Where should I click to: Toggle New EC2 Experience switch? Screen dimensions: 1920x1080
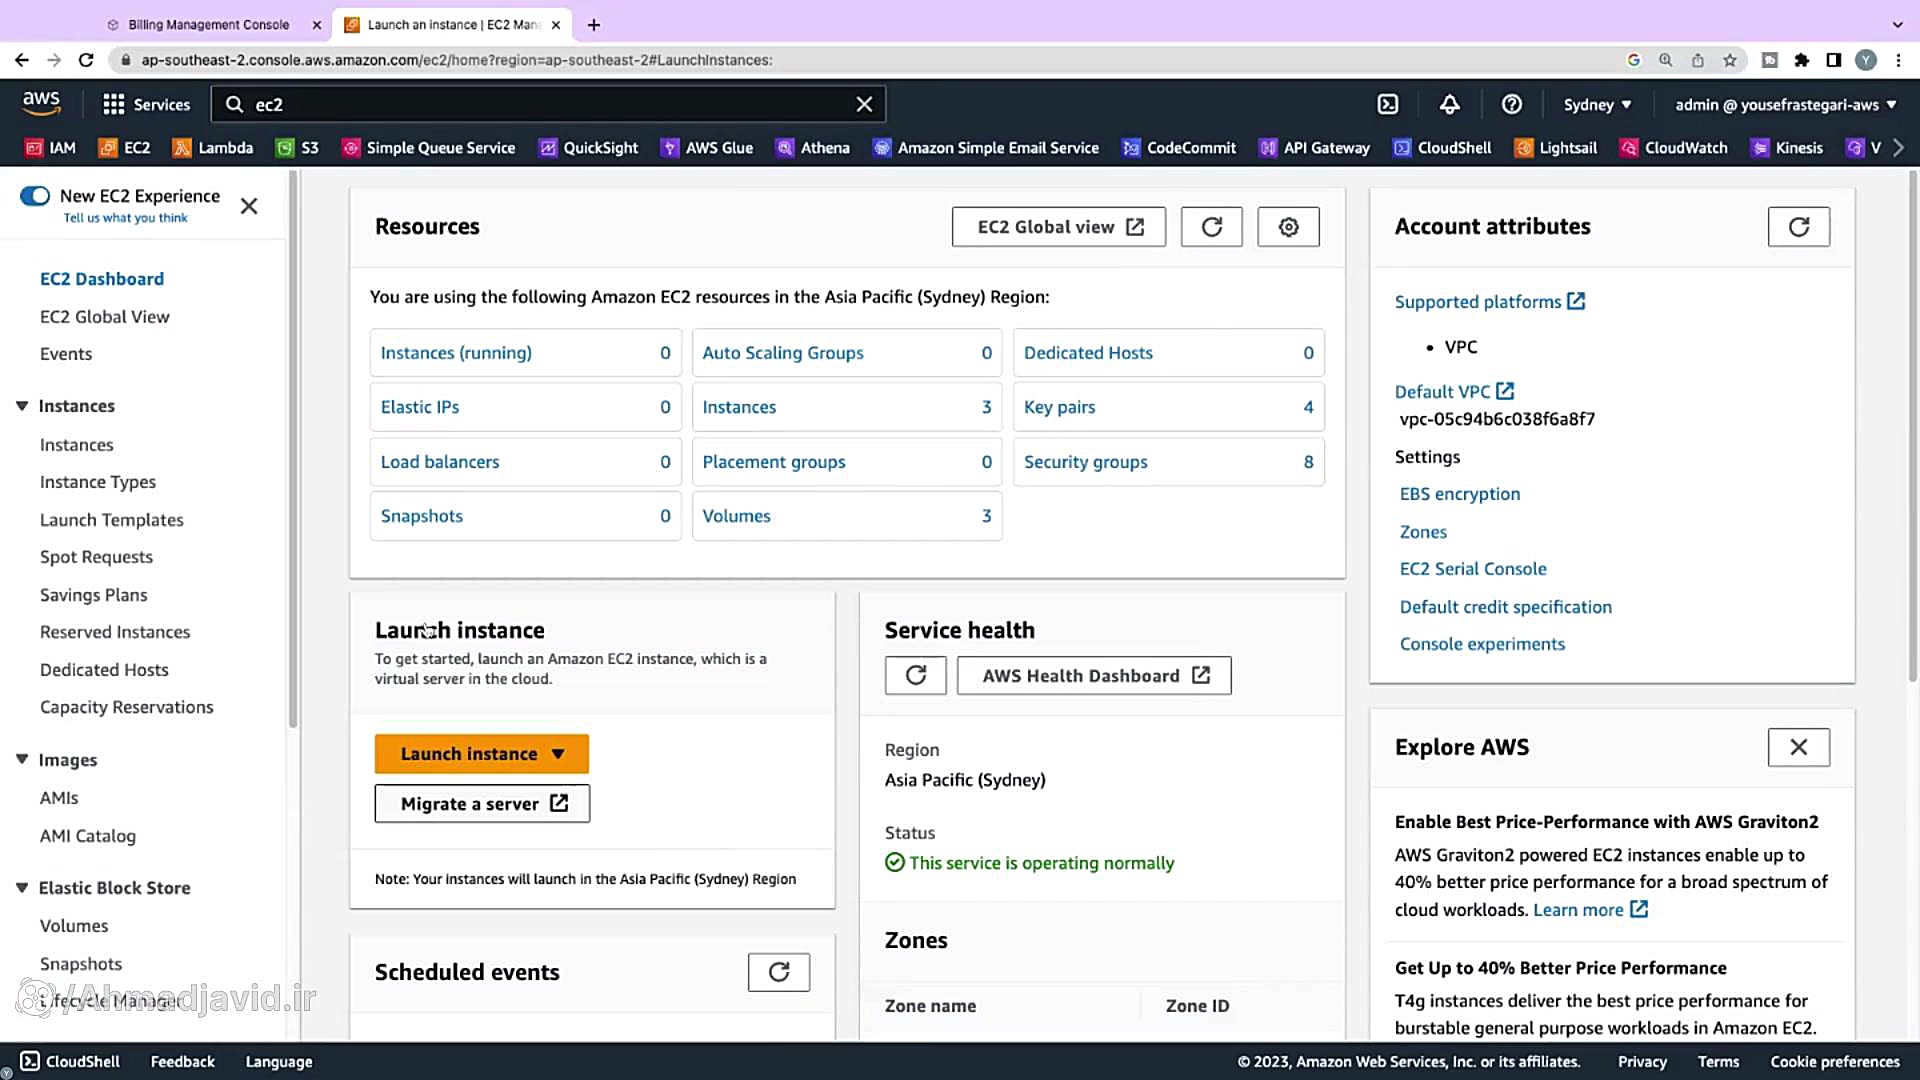click(35, 196)
